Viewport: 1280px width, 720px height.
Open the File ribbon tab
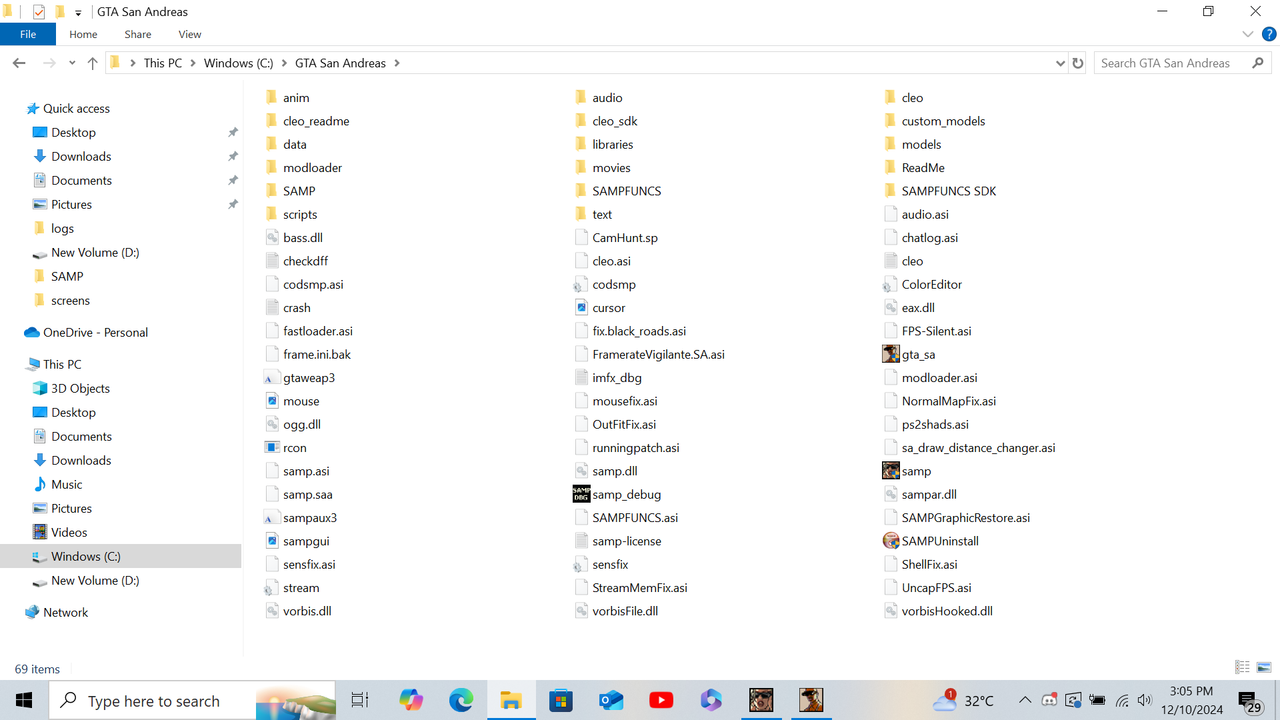pyautogui.click(x=28, y=34)
